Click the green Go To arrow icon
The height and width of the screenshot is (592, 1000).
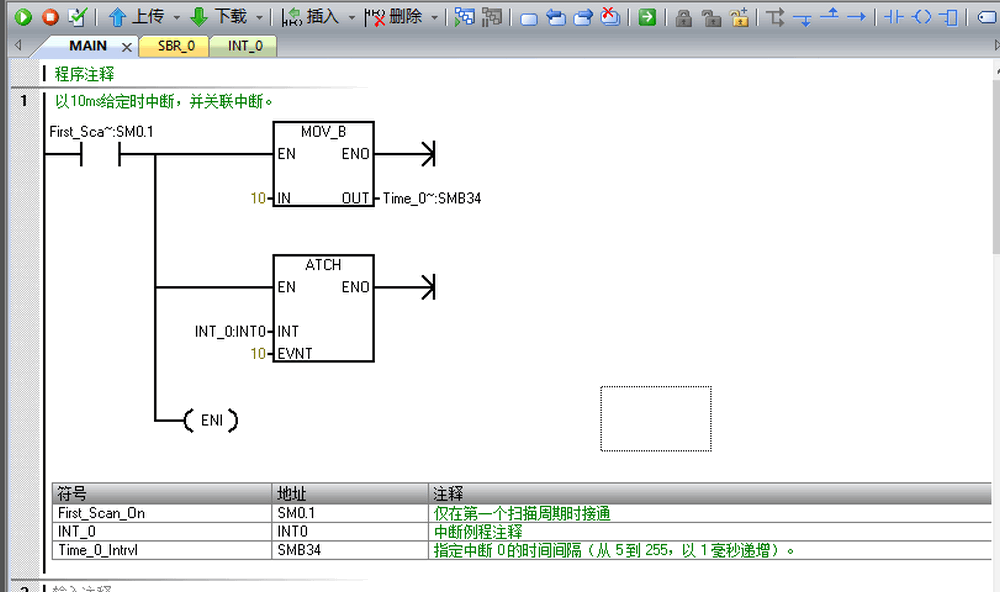point(647,17)
